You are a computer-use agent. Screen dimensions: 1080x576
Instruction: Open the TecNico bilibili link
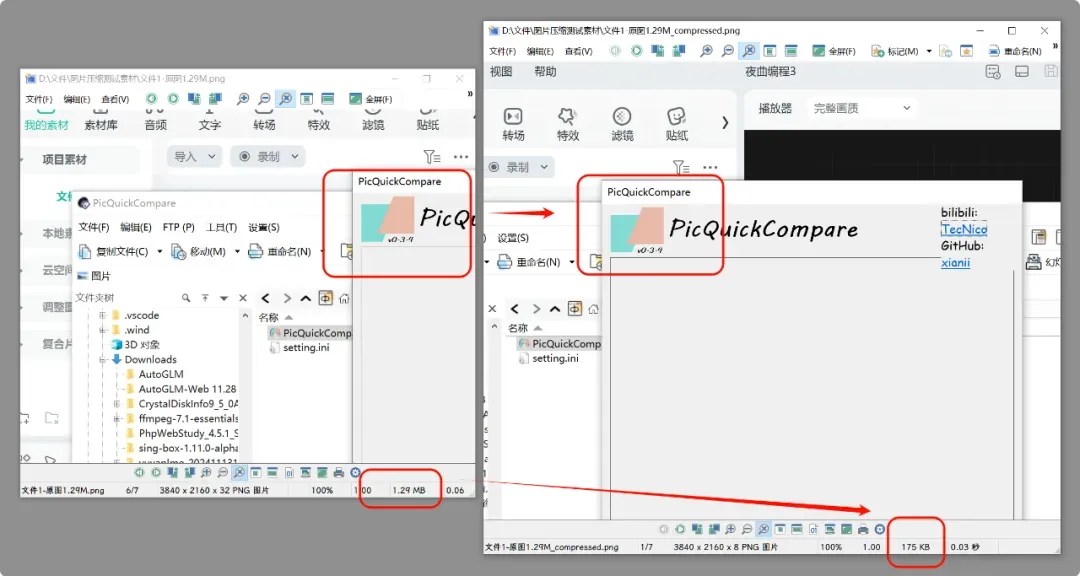pos(964,229)
